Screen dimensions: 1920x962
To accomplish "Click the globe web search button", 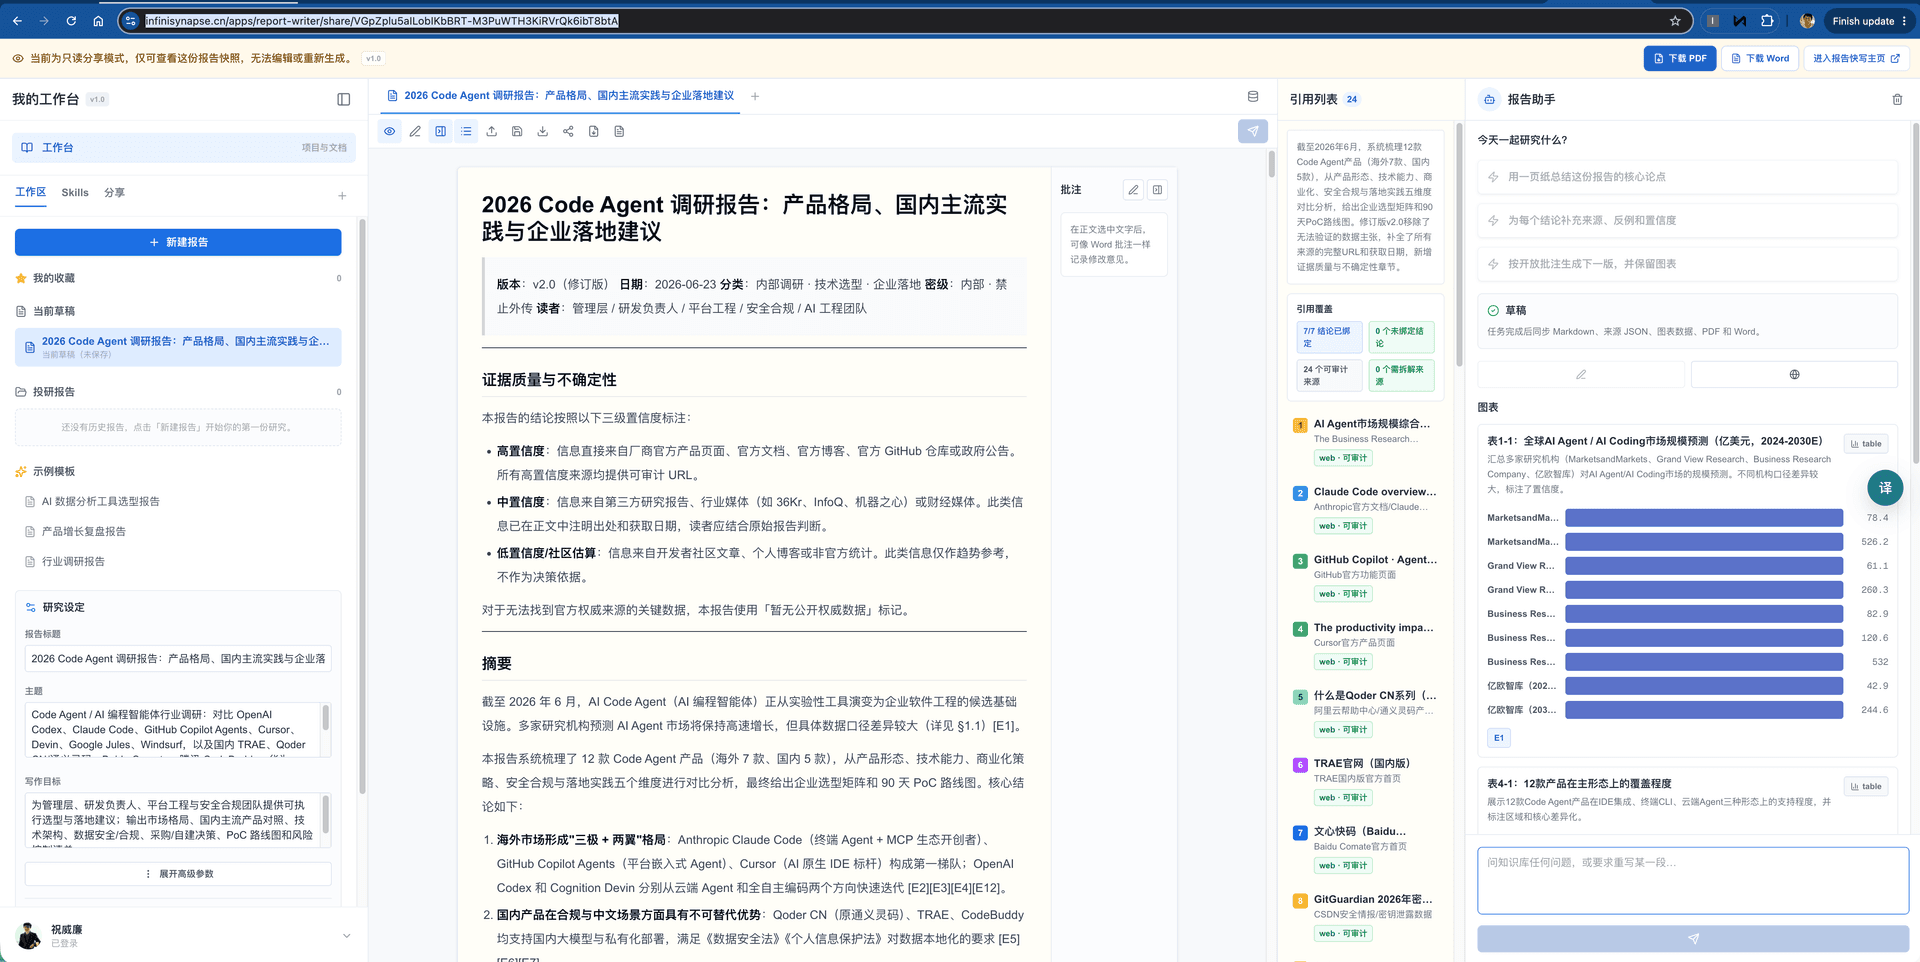I will [x=1794, y=374].
